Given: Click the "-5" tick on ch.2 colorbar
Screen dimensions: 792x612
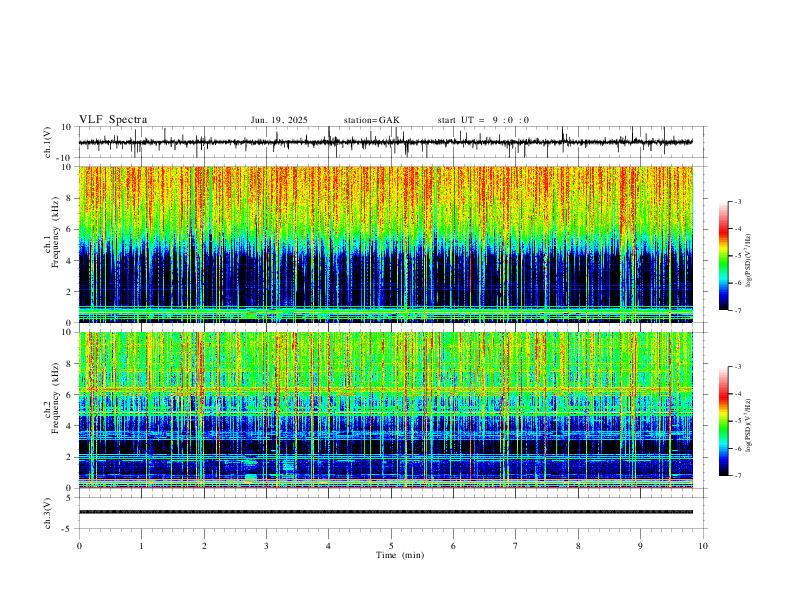Looking at the screenshot, I should pyautogui.click(x=737, y=421).
